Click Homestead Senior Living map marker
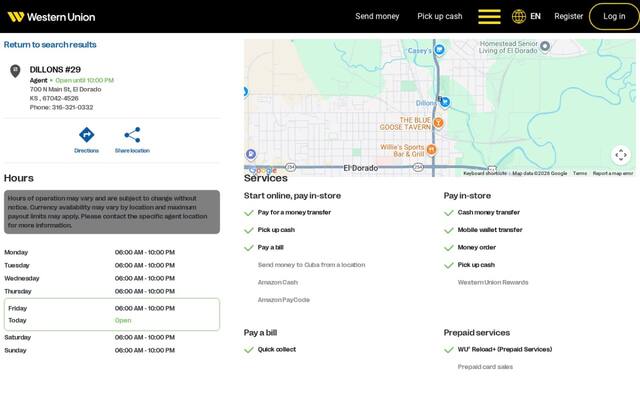Viewport: 640px width, 400px height. click(545, 47)
